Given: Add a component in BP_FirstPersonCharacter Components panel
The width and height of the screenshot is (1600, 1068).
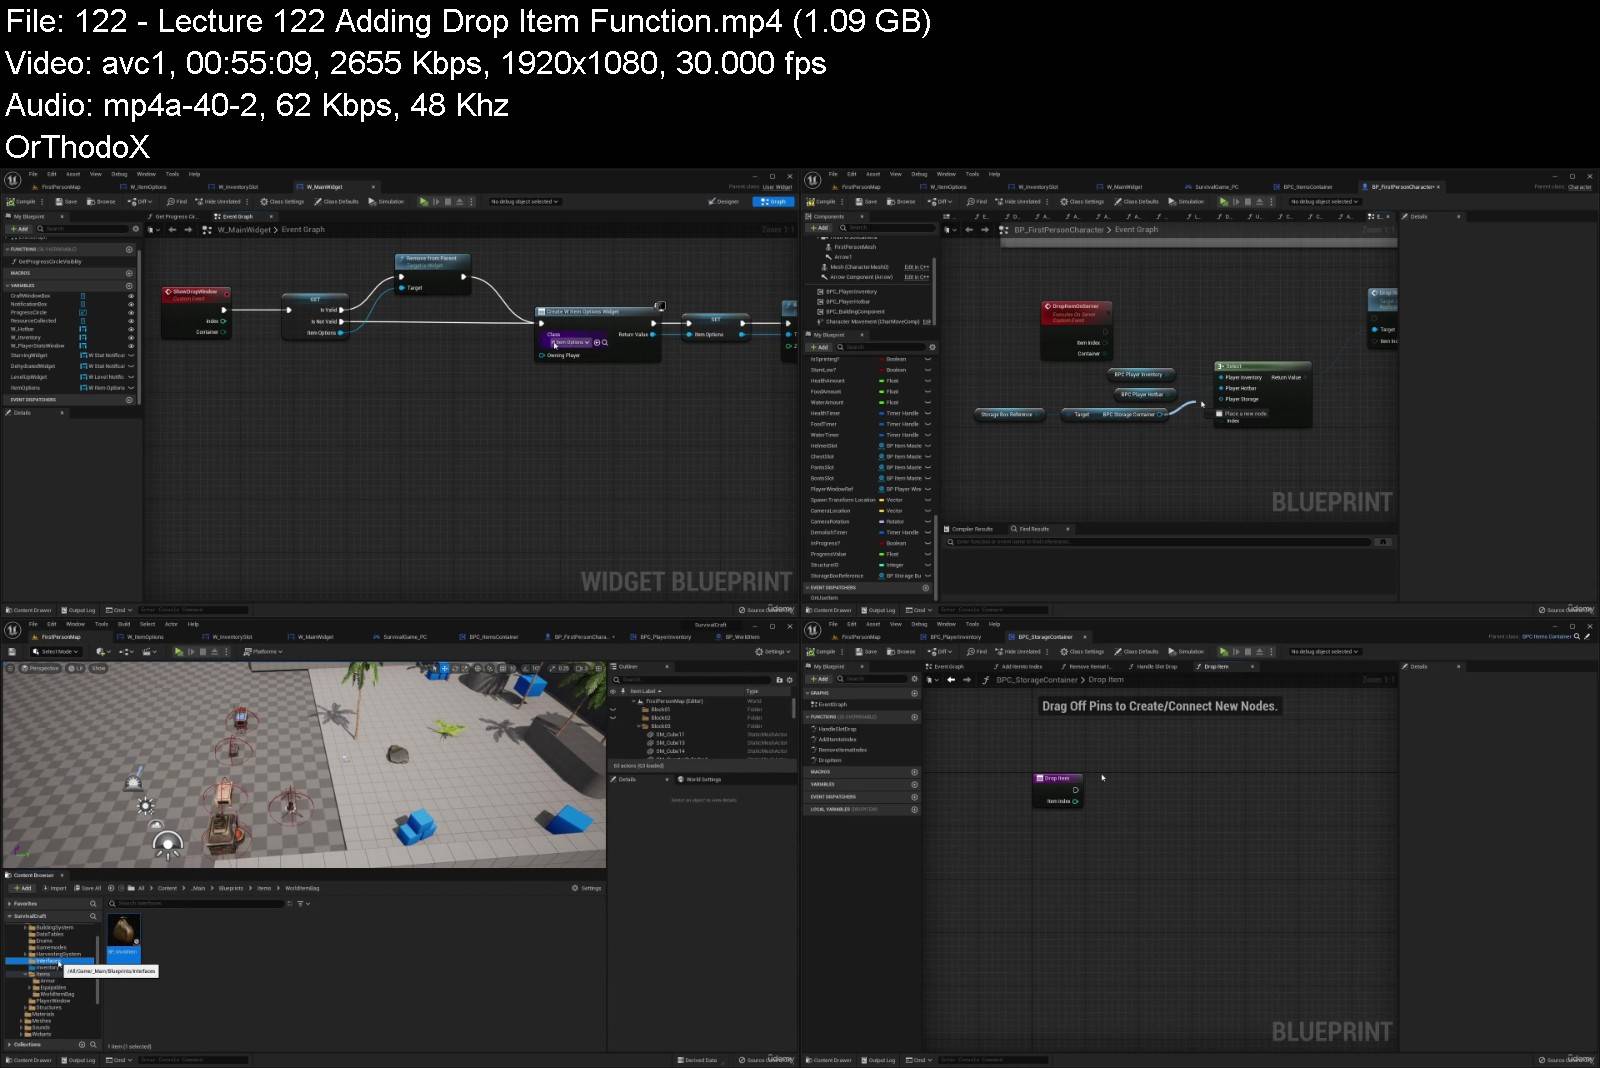Looking at the screenshot, I should coord(820,228).
